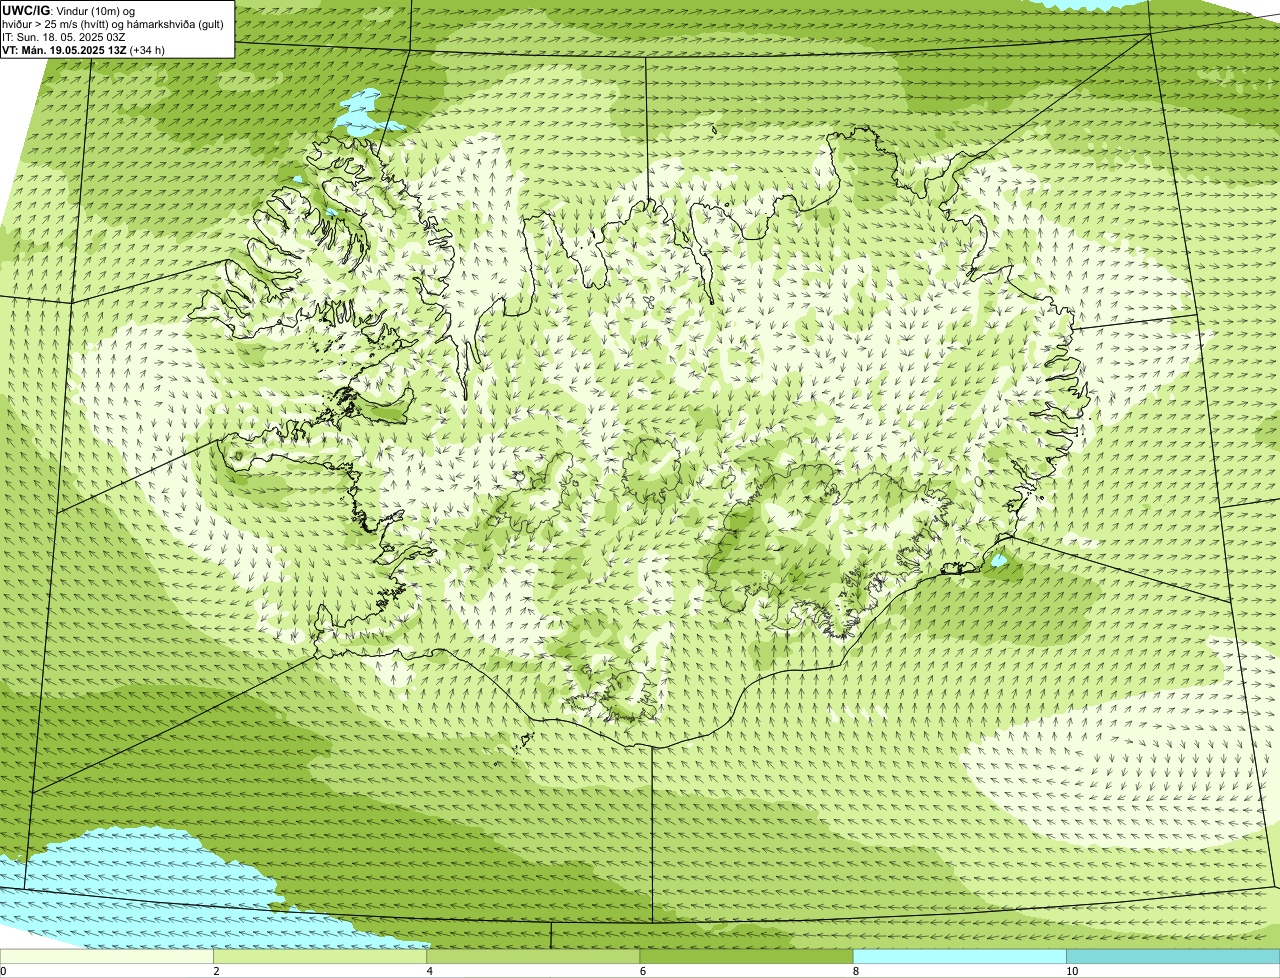This screenshot has height=978, width=1280.
Task: Click the pale yellow 0–2 legend swatch
Action: [x=107, y=956]
